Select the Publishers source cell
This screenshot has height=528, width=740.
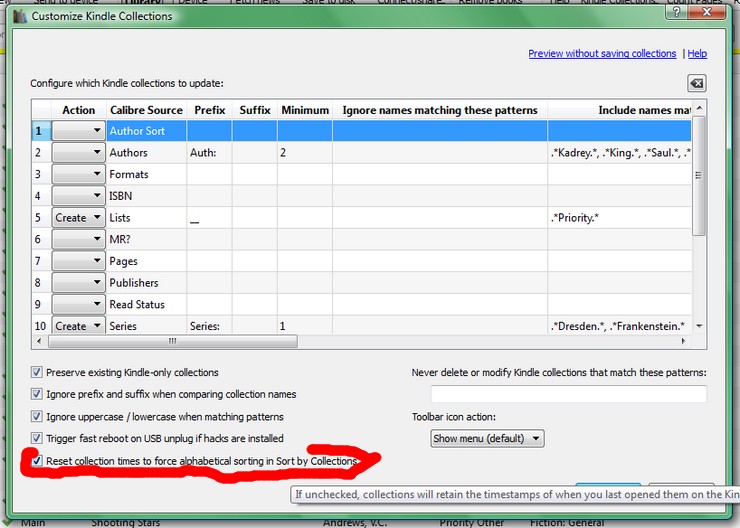click(146, 283)
